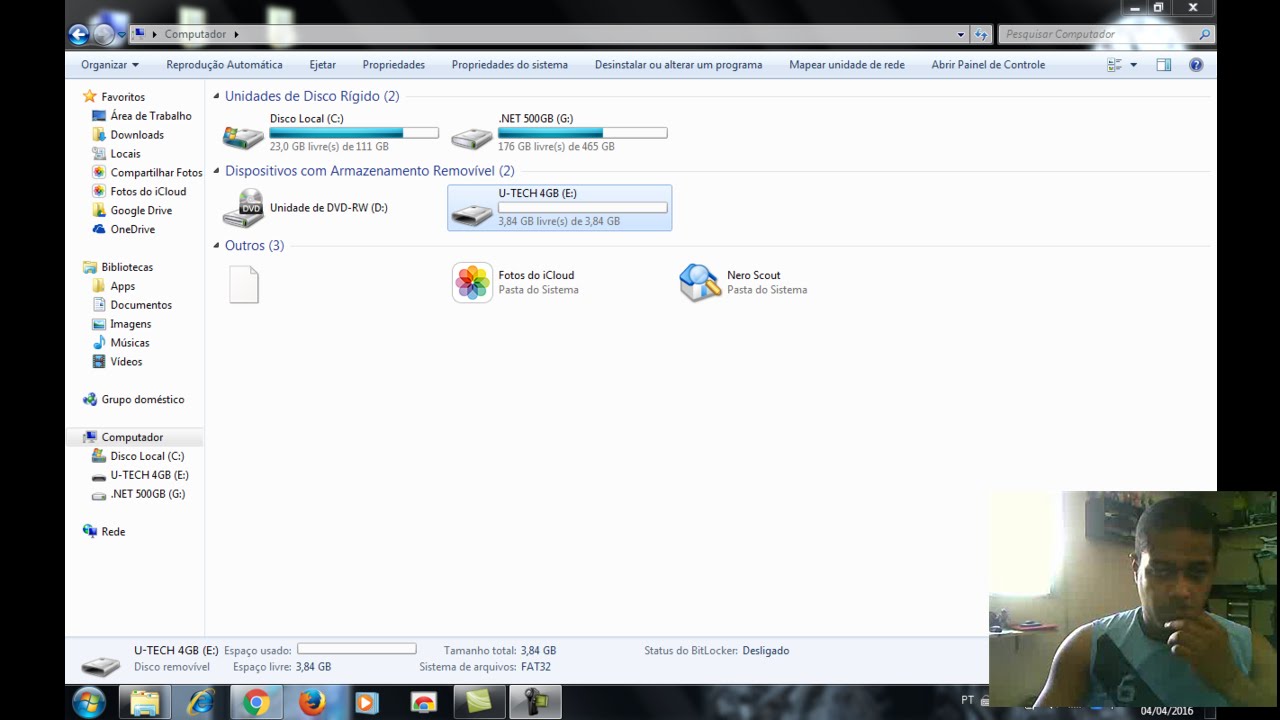Click the Forward navigation arrow
Image resolution: width=1280 pixels, height=720 pixels.
tap(104, 34)
